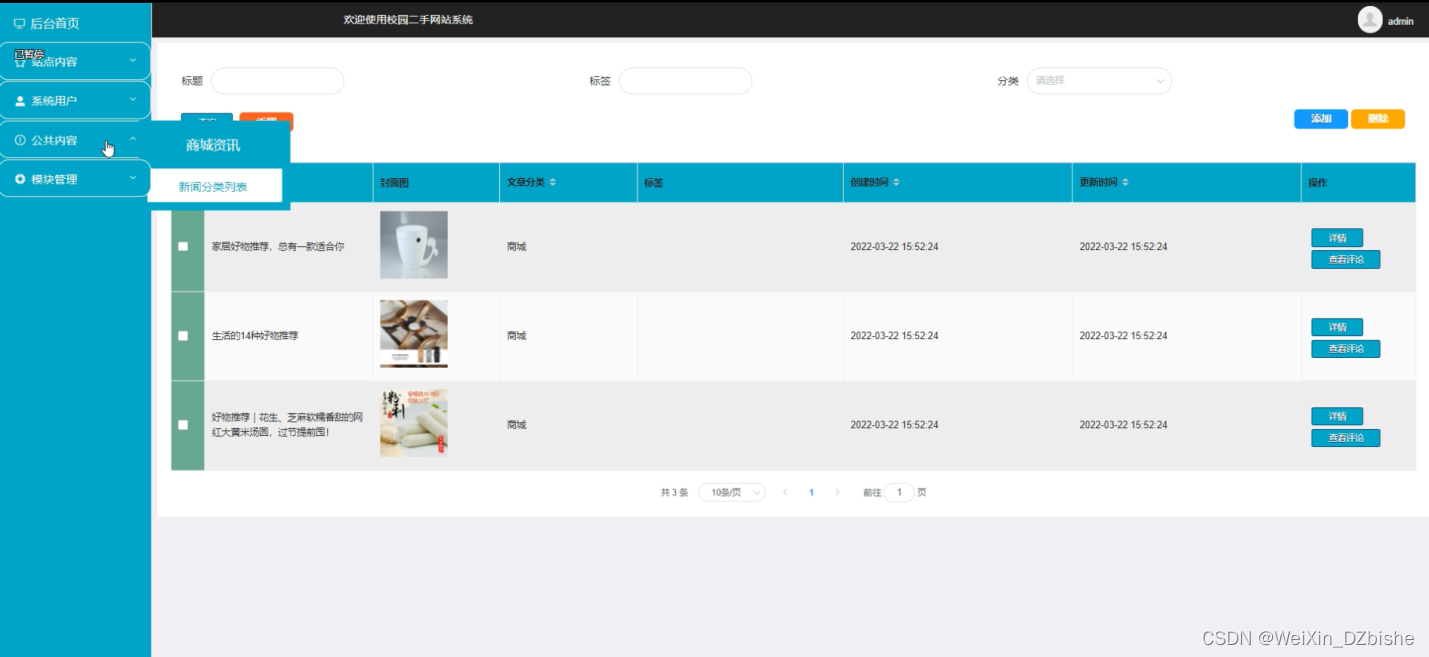This screenshot has height=657, width=1429.
Task: Open the 10条/页 page size dropdown
Action: (732, 492)
